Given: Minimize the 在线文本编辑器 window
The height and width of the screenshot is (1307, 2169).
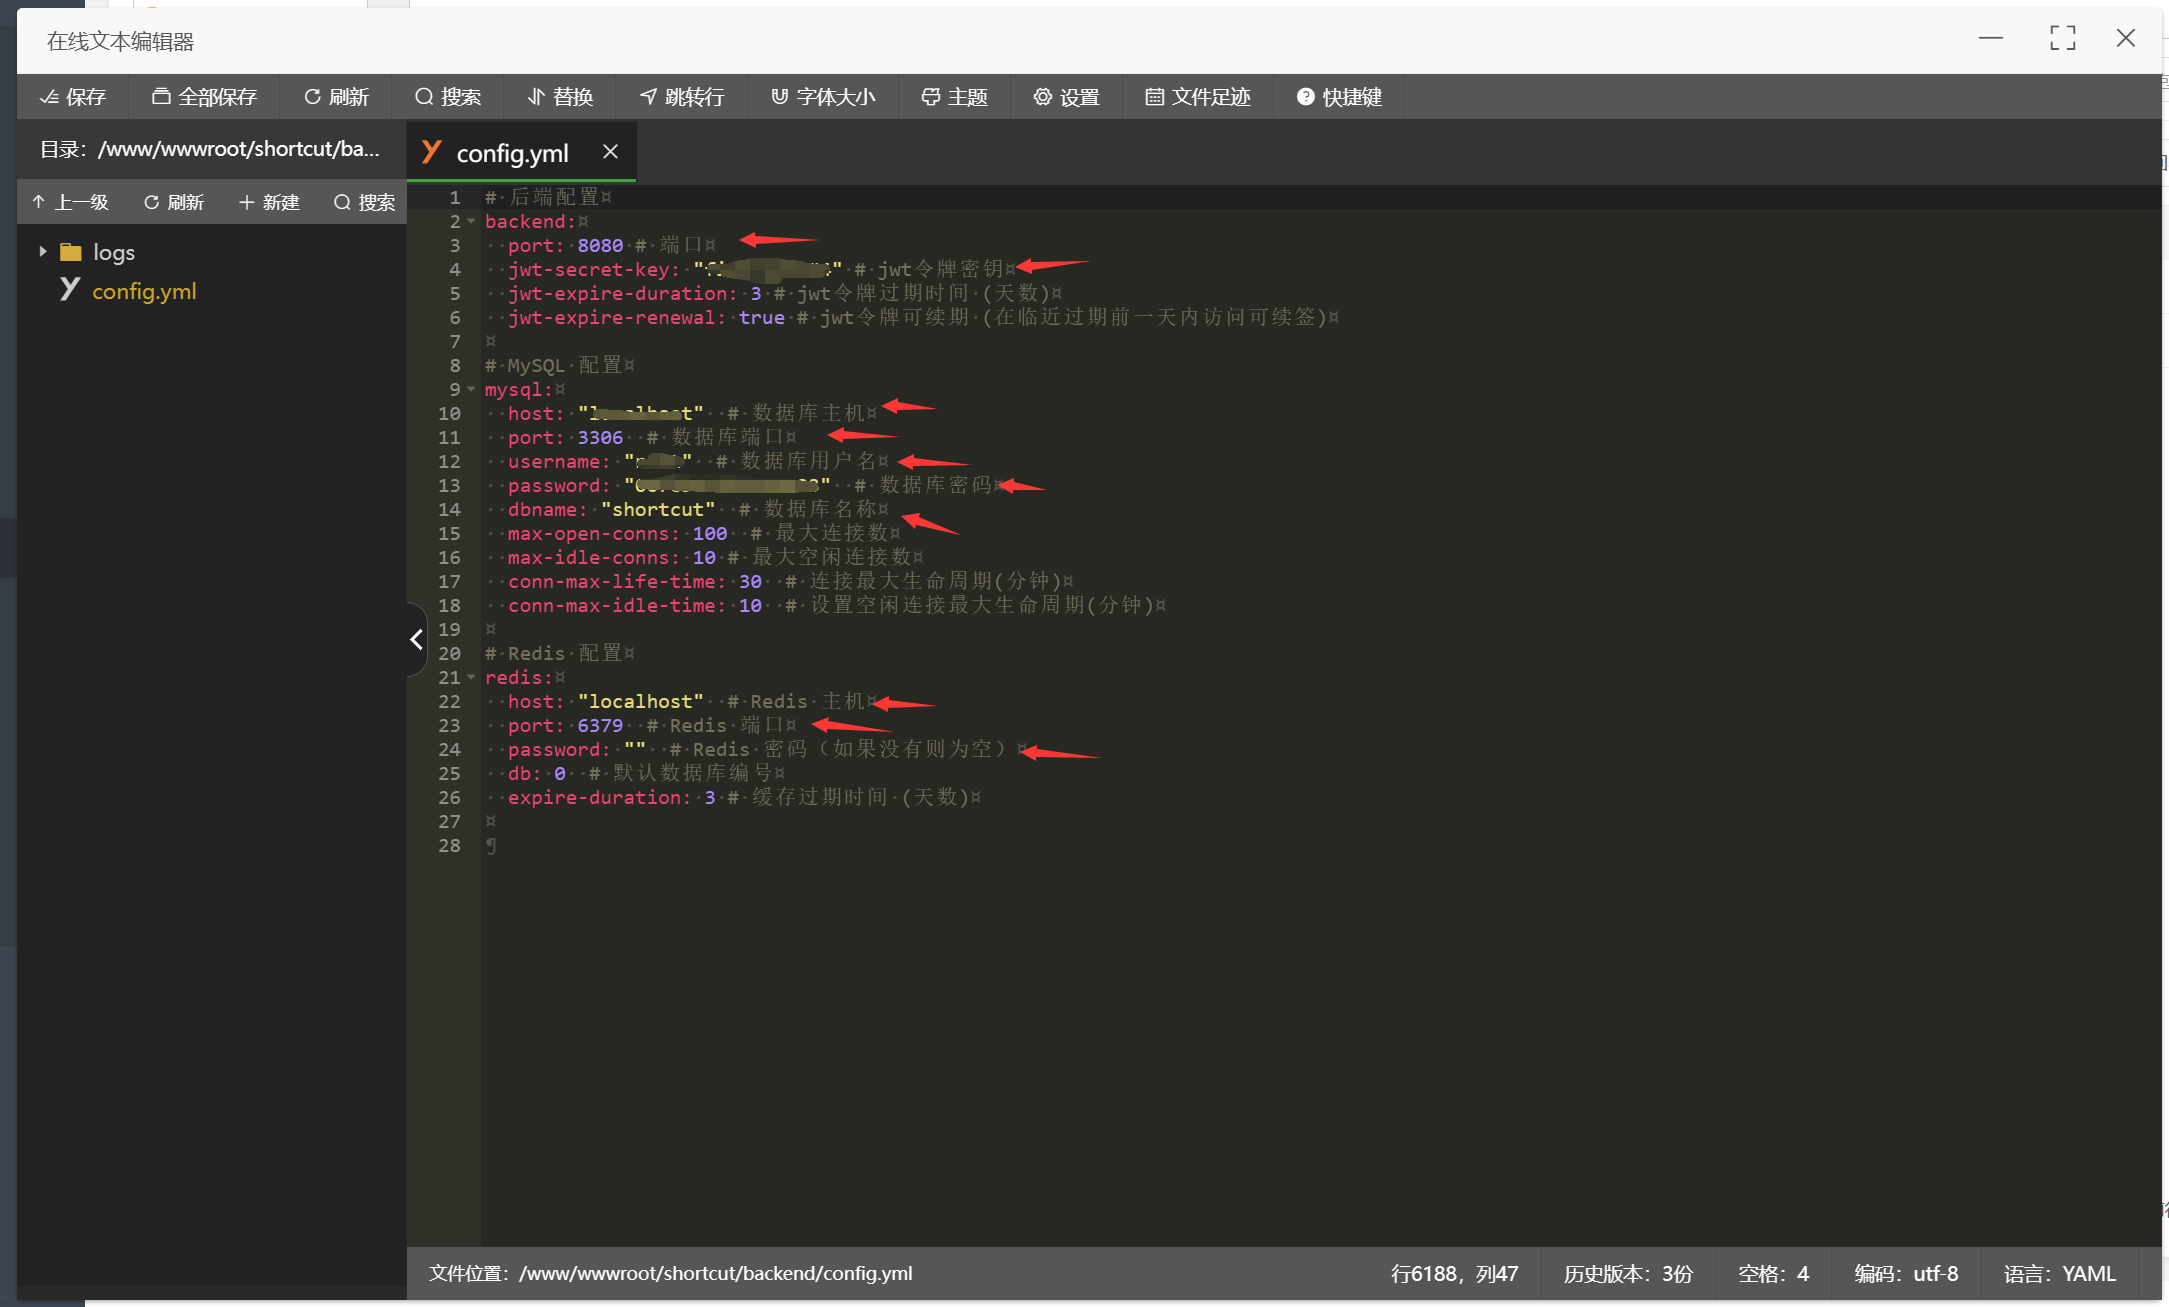Looking at the screenshot, I should point(1991,38).
